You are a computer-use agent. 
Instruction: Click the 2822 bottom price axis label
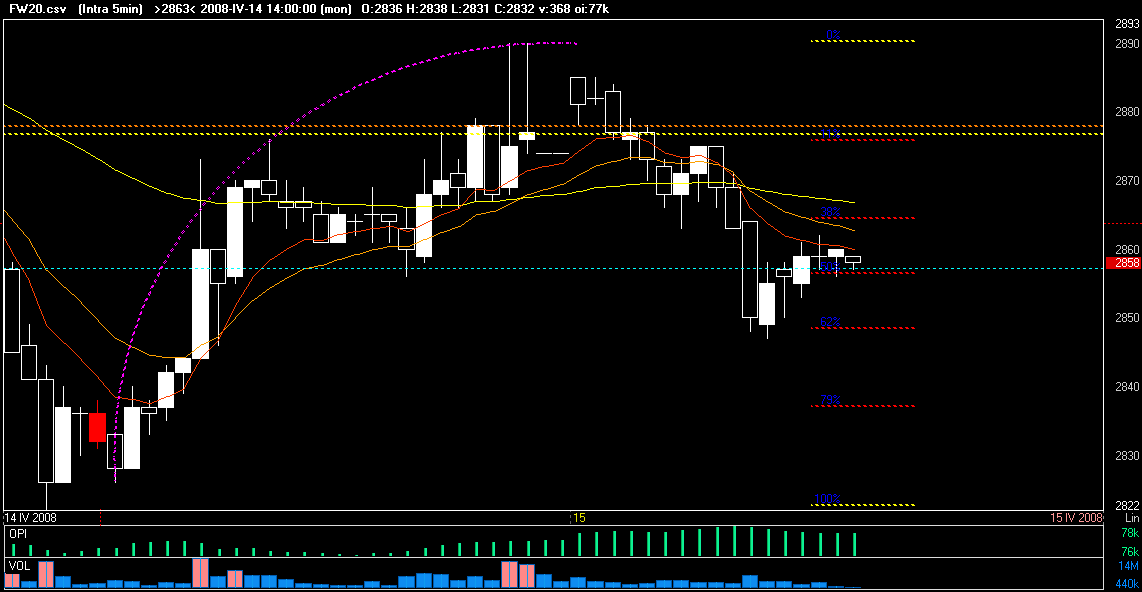click(x=1127, y=505)
